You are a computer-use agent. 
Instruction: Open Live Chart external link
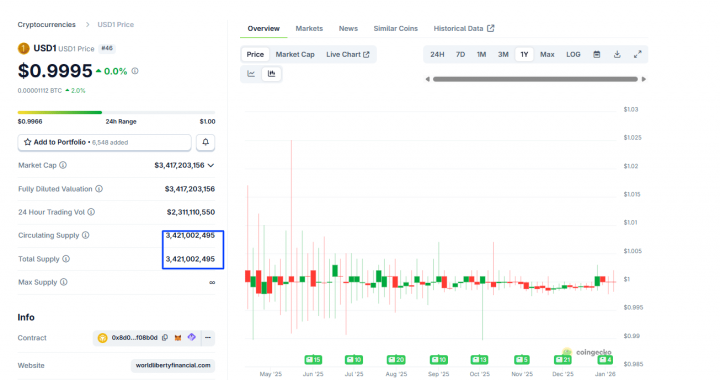click(x=348, y=55)
